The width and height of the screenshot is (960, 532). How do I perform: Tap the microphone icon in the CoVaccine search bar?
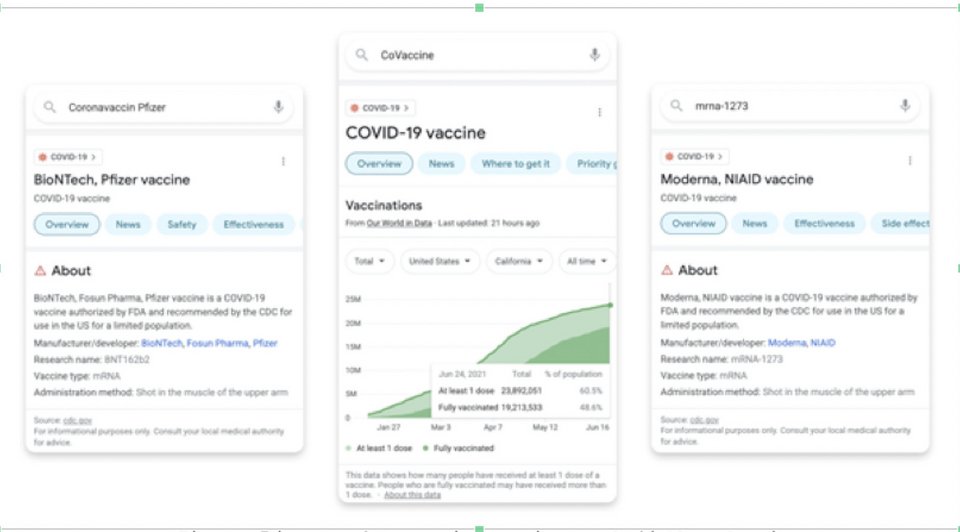click(594, 54)
